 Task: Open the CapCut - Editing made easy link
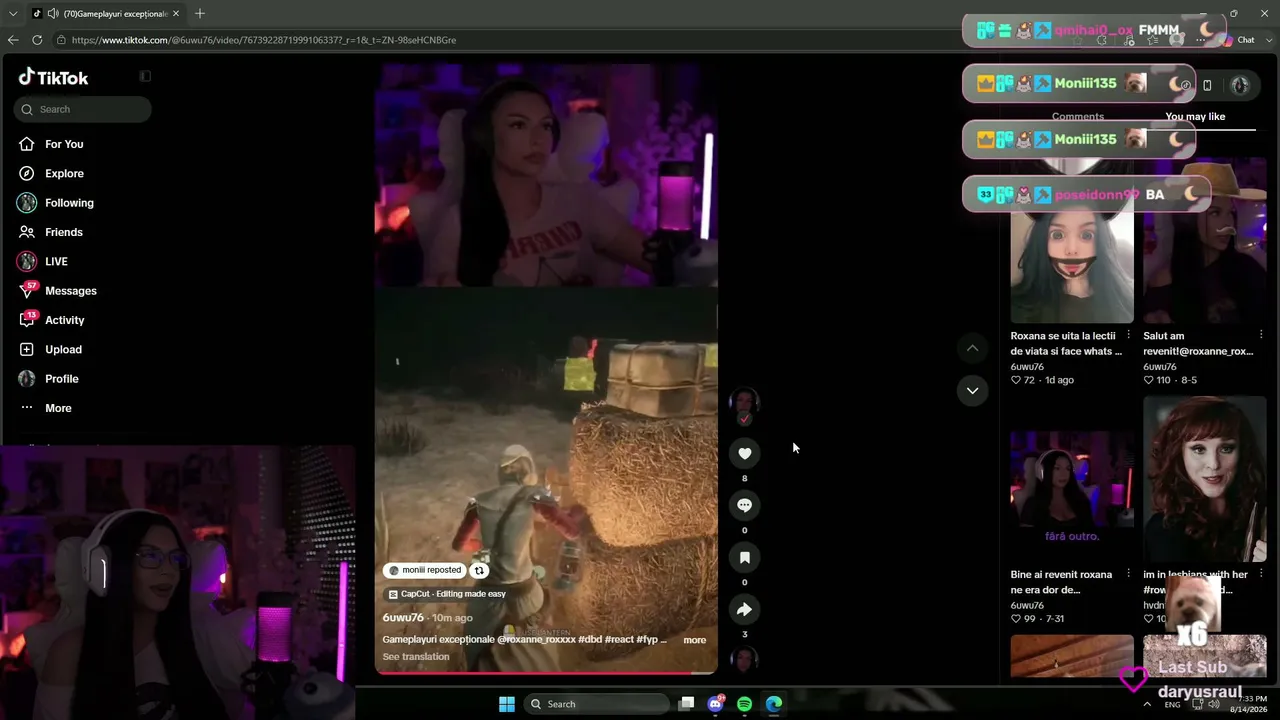coord(446,594)
